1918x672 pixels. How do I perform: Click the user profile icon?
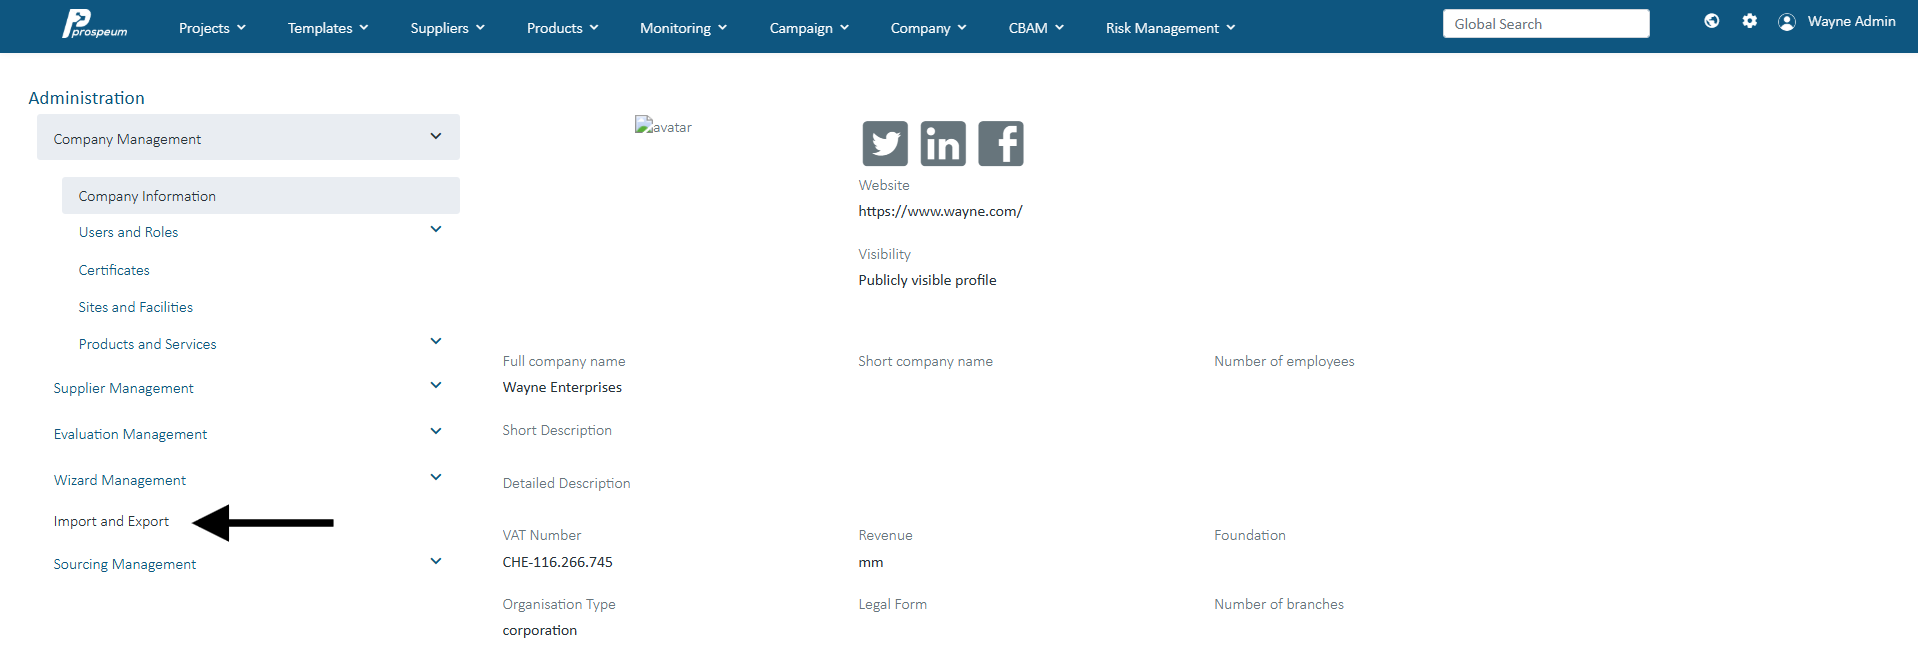point(1787,21)
